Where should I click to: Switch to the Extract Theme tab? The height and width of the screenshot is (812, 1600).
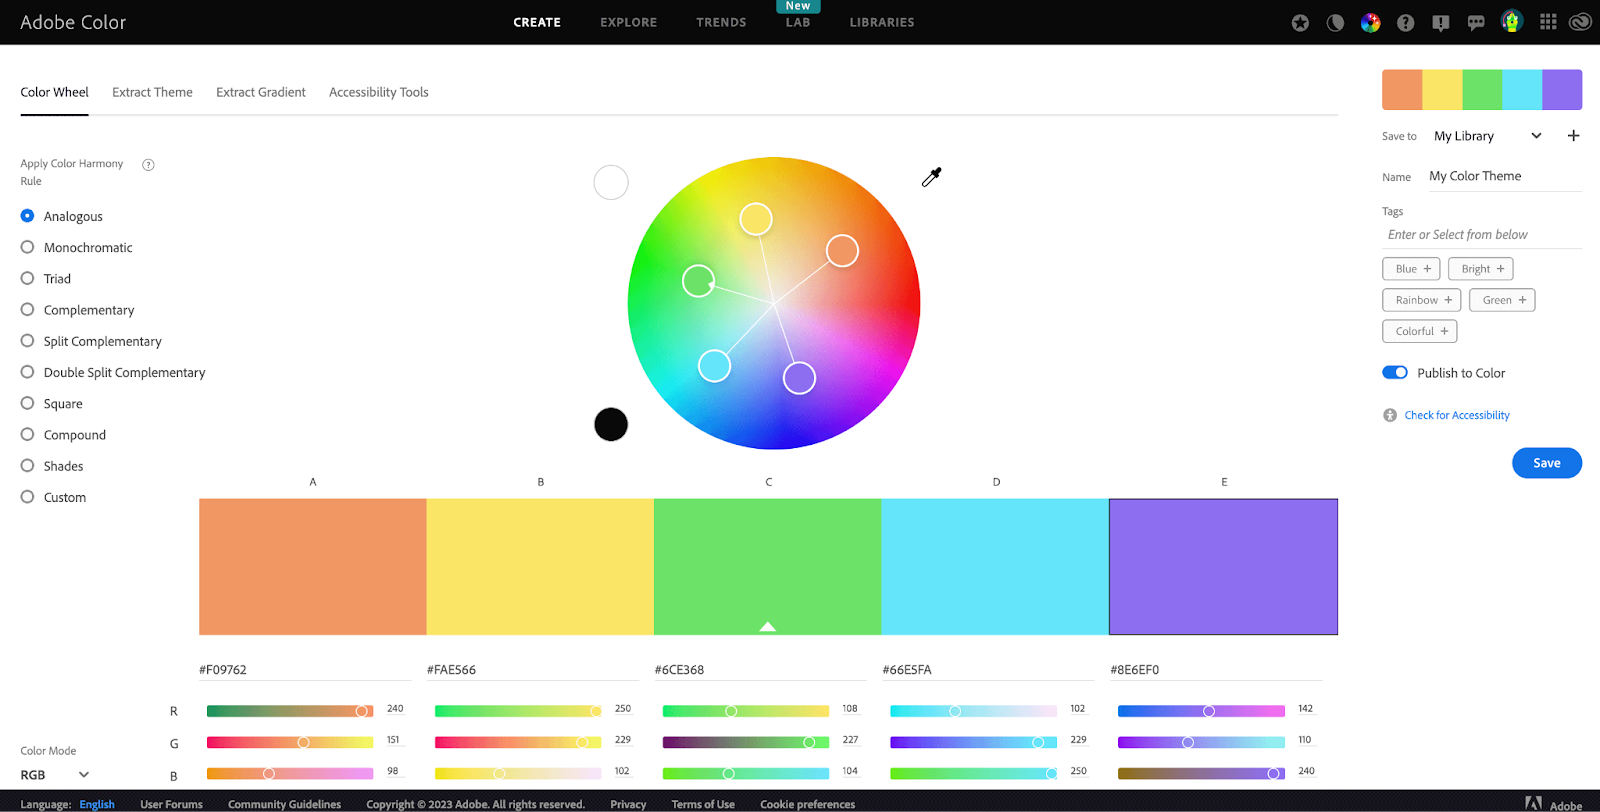[x=152, y=92]
